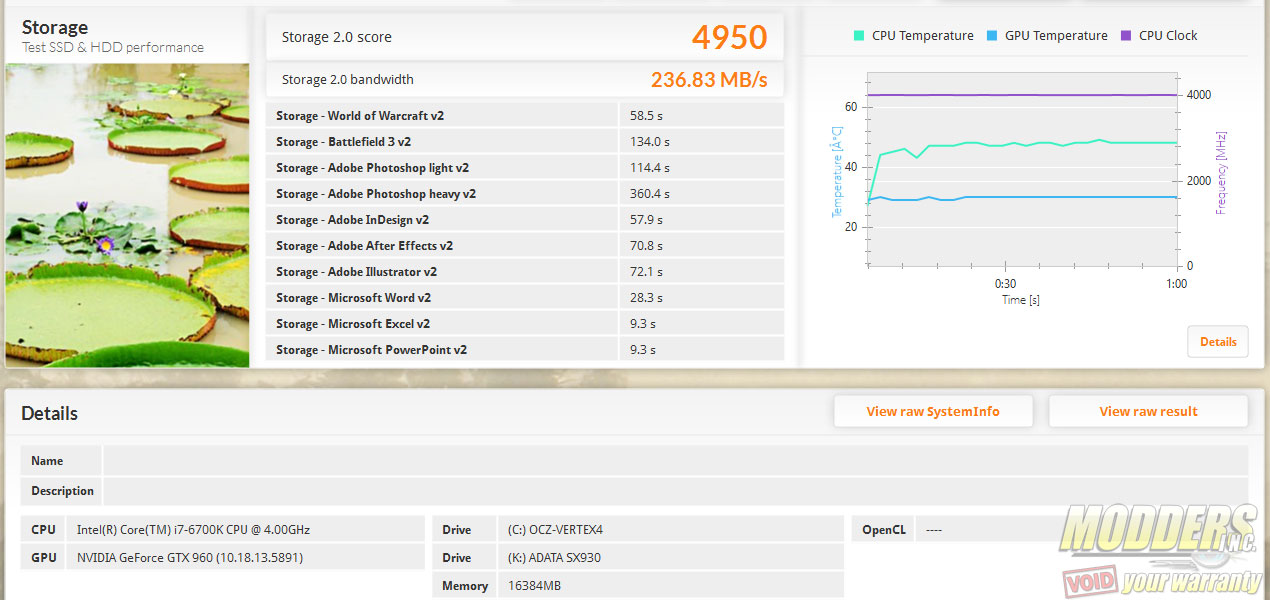Screen dimensions: 1270x600
Task: Click the 16384MB memory value
Action: pyautogui.click(x=534, y=586)
